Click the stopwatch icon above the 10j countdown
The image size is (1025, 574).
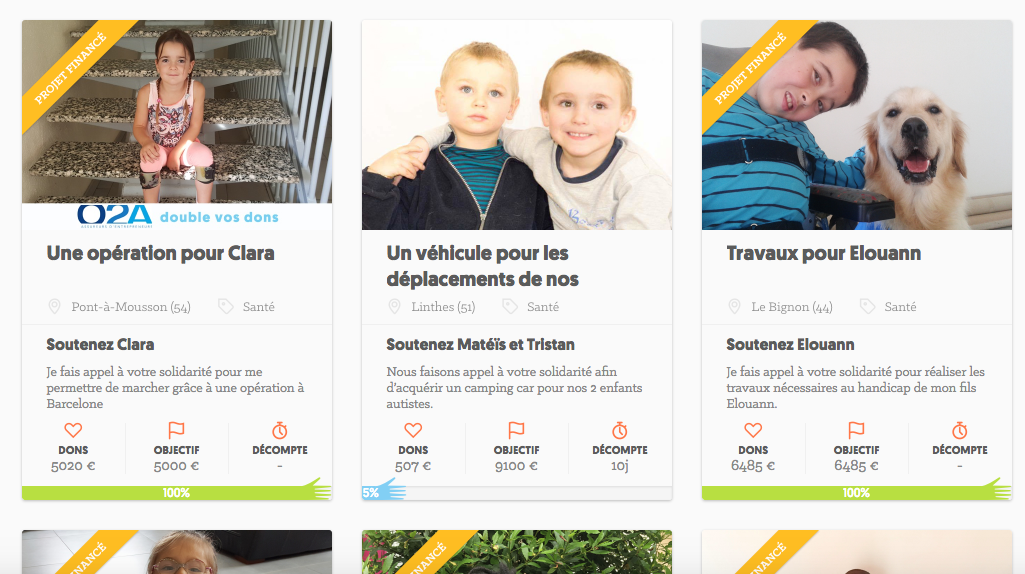pos(620,430)
